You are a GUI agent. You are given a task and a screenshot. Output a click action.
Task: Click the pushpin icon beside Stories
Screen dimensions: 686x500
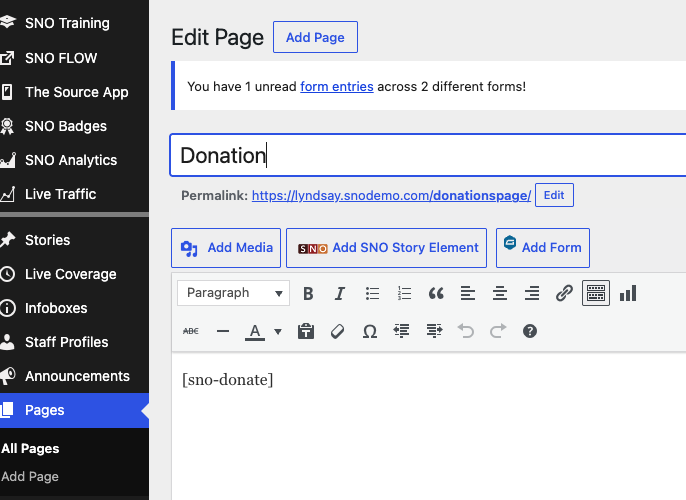(x=7, y=239)
